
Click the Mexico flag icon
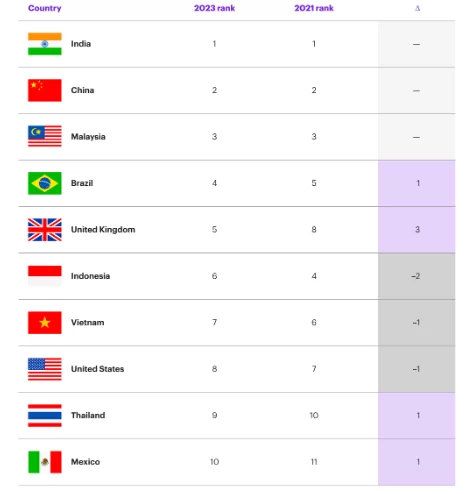tap(45, 462)
